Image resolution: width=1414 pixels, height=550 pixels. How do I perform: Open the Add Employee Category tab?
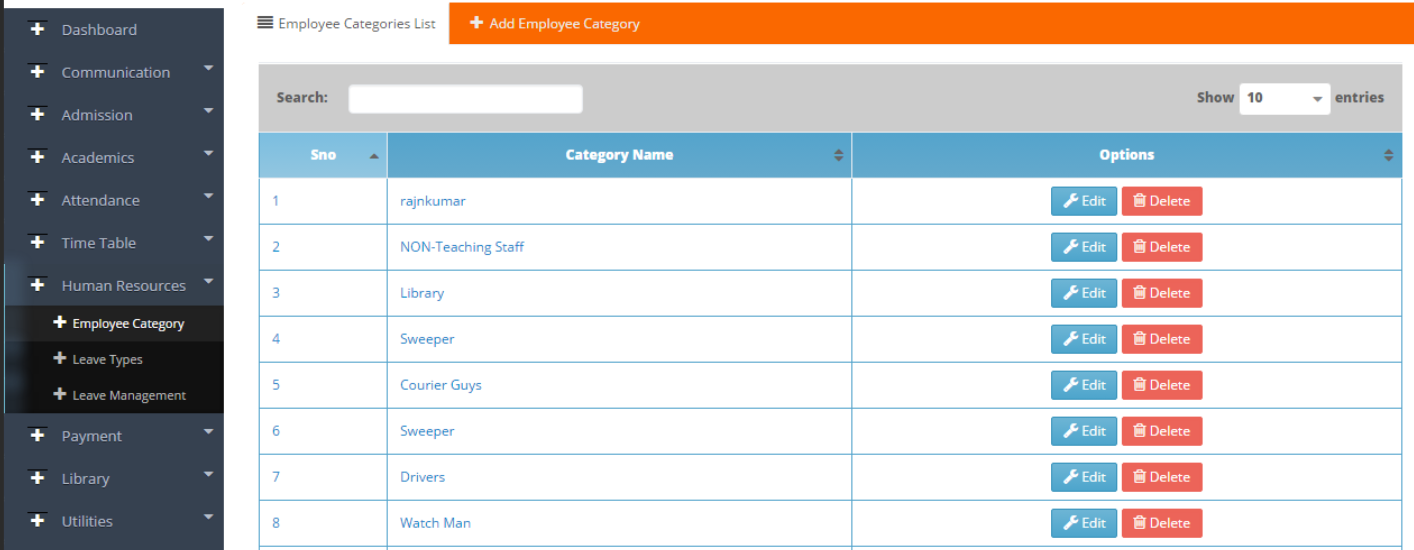tap(555, 23)
